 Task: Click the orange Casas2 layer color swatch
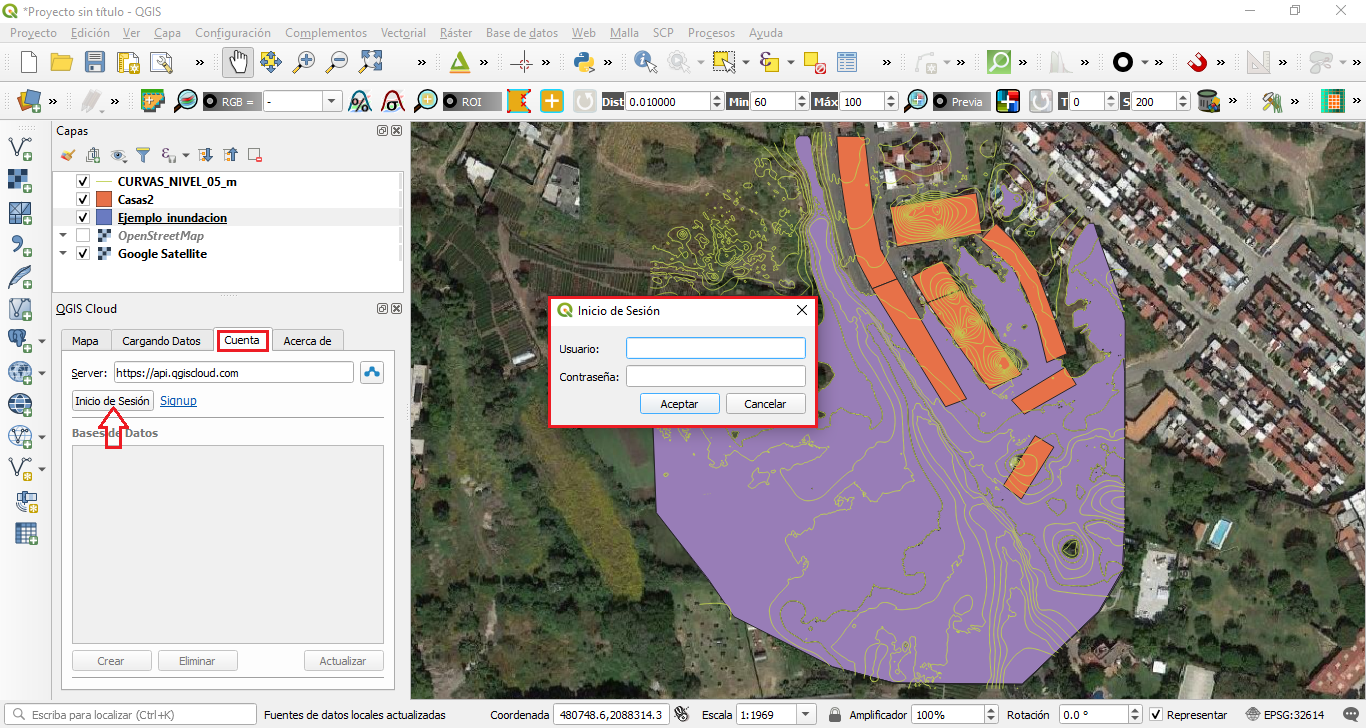[104, 200]
